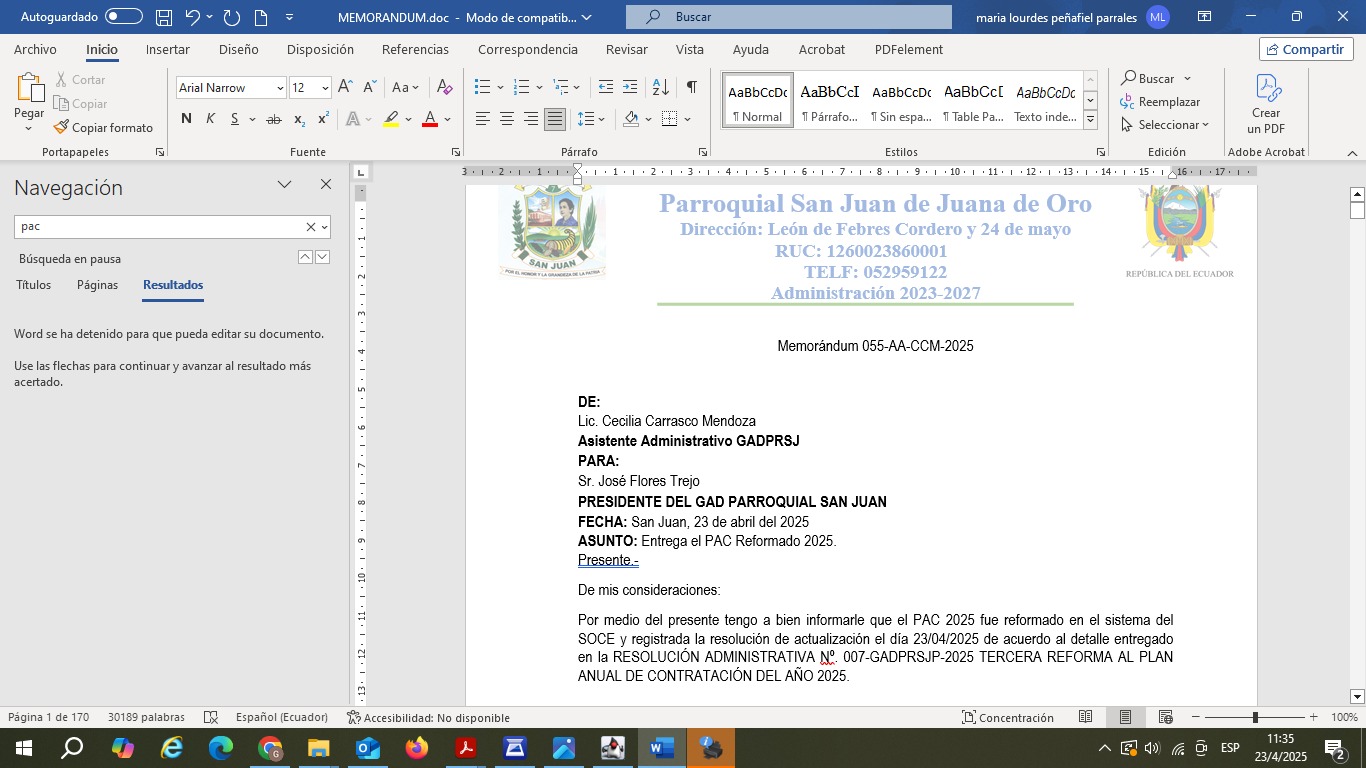Expand the Seleccionar dropdown in Edición
The height and width of the screenshot is (768, 1366).
pos(1166,125)
